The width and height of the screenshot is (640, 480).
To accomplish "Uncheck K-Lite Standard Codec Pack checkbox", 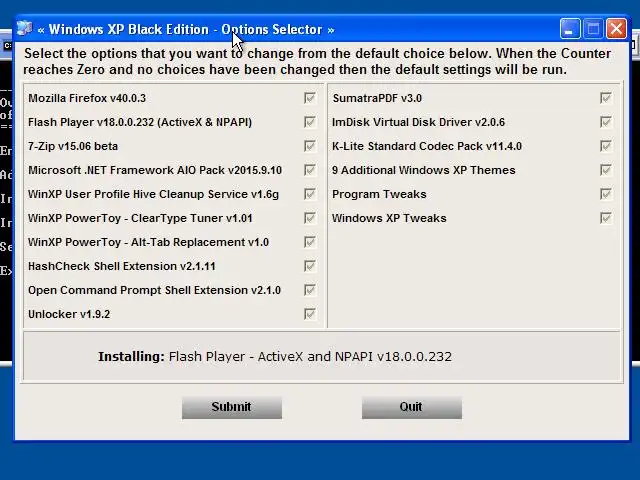I will (606, 146).
